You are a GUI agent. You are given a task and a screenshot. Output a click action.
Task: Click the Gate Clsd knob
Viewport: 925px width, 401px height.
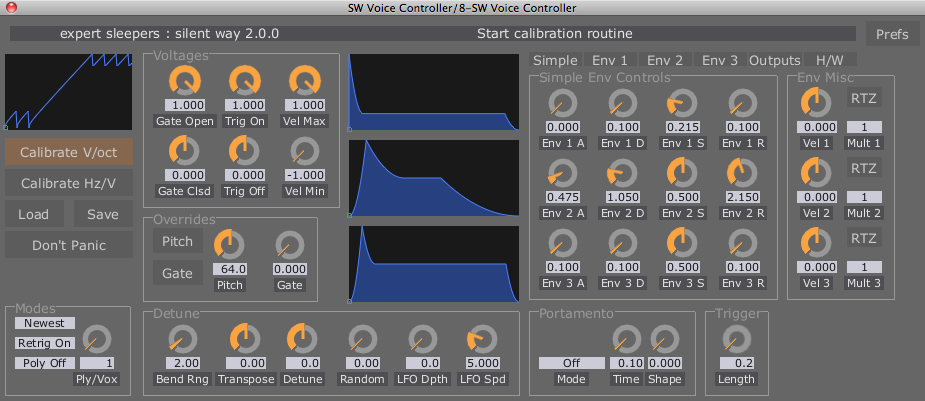pyautogui.click(x=185, y=150)
